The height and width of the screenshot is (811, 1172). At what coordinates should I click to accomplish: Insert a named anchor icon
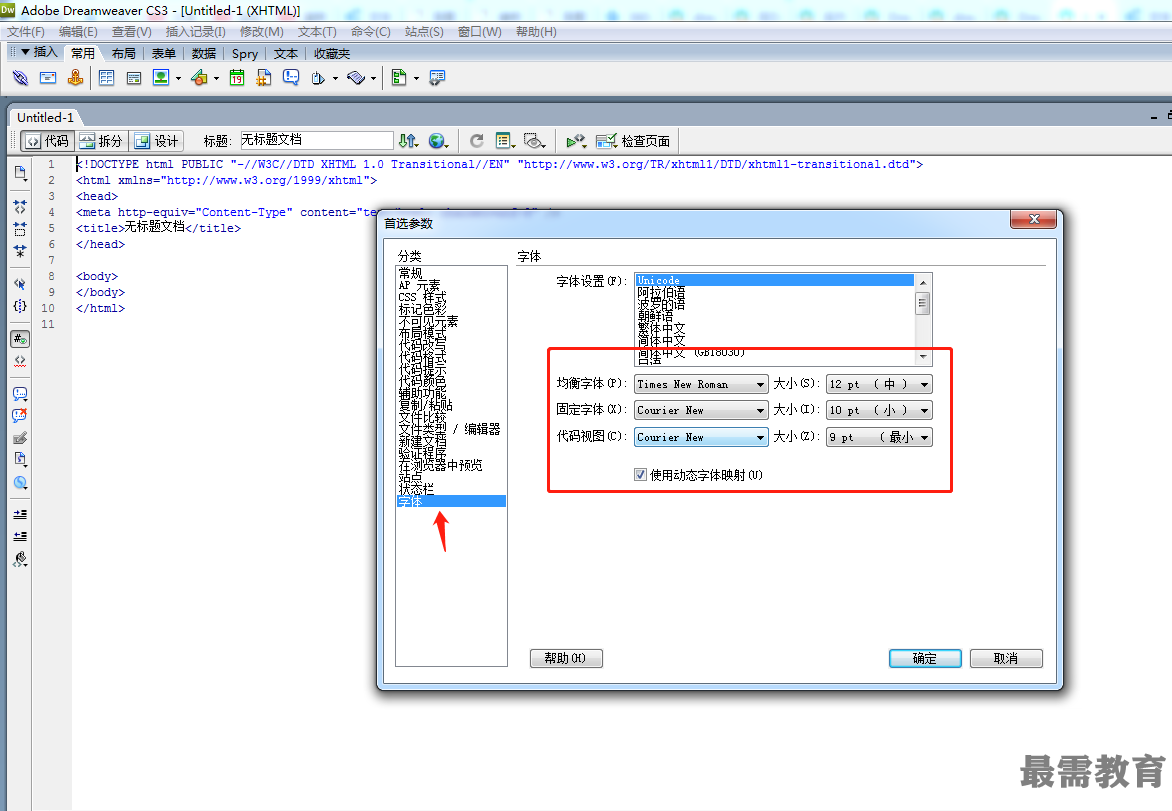(75, 78)
